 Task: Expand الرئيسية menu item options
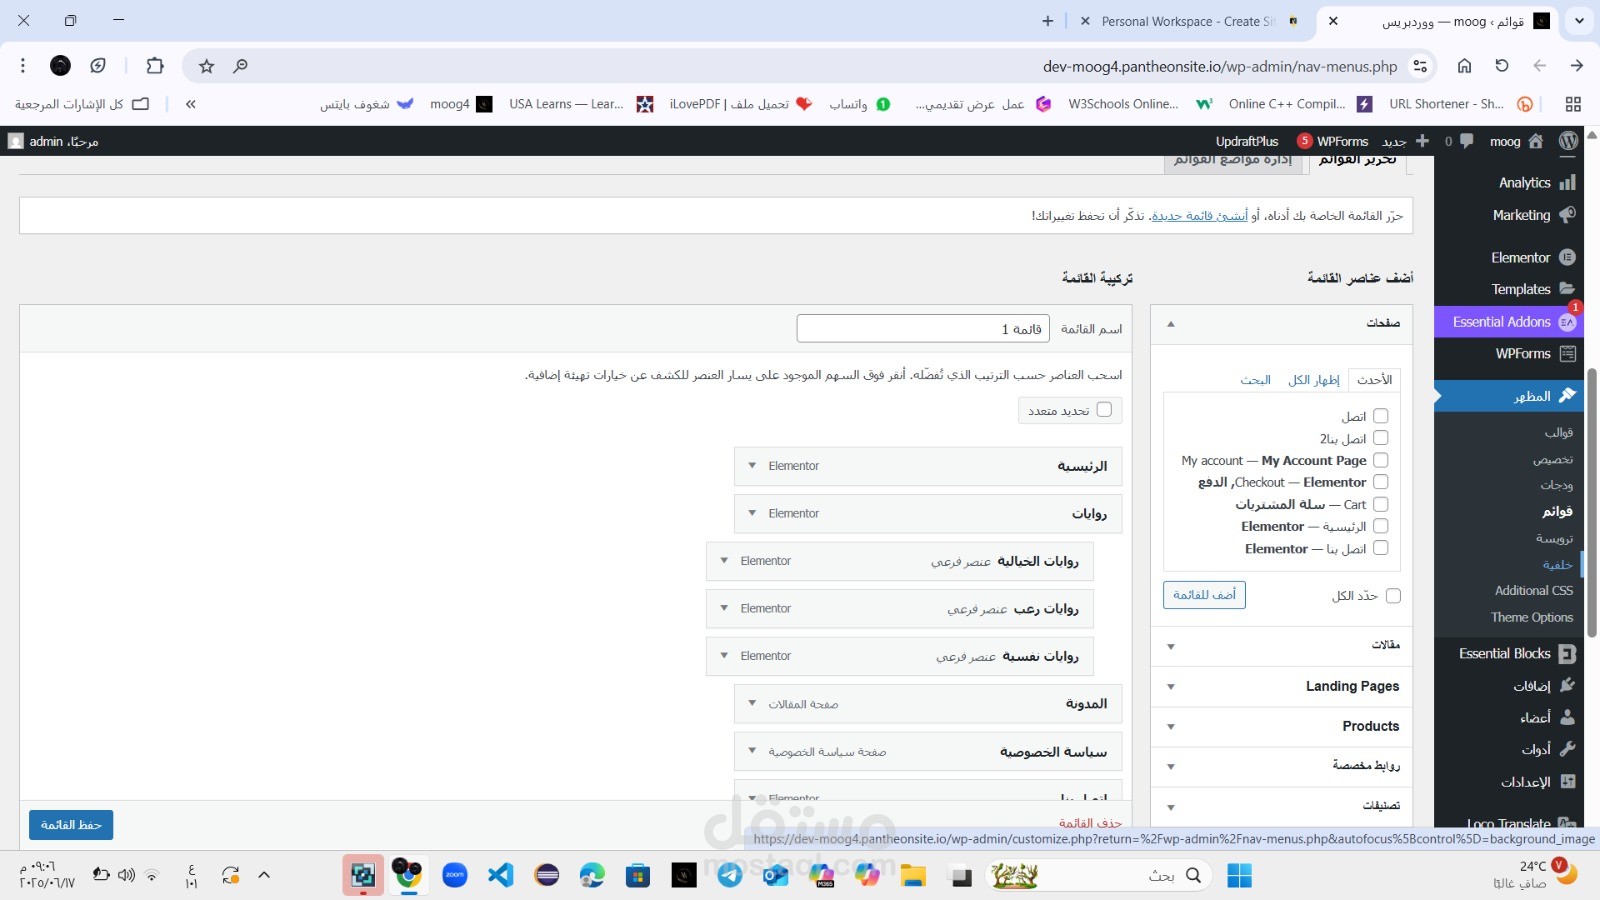coord(753,466)
